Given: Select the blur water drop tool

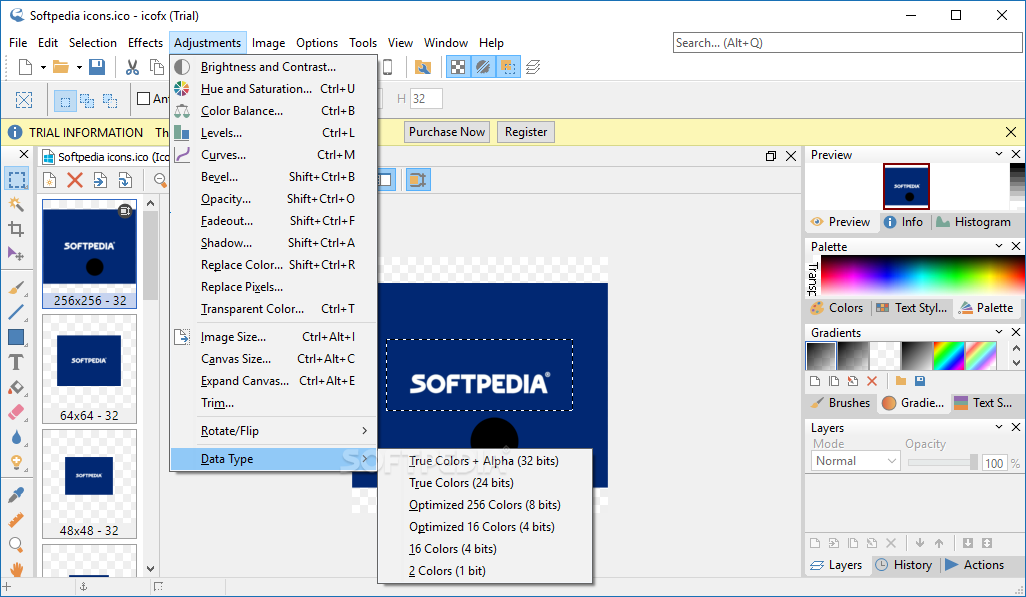Looking at the screenshot, I should [x=16, y=437].
